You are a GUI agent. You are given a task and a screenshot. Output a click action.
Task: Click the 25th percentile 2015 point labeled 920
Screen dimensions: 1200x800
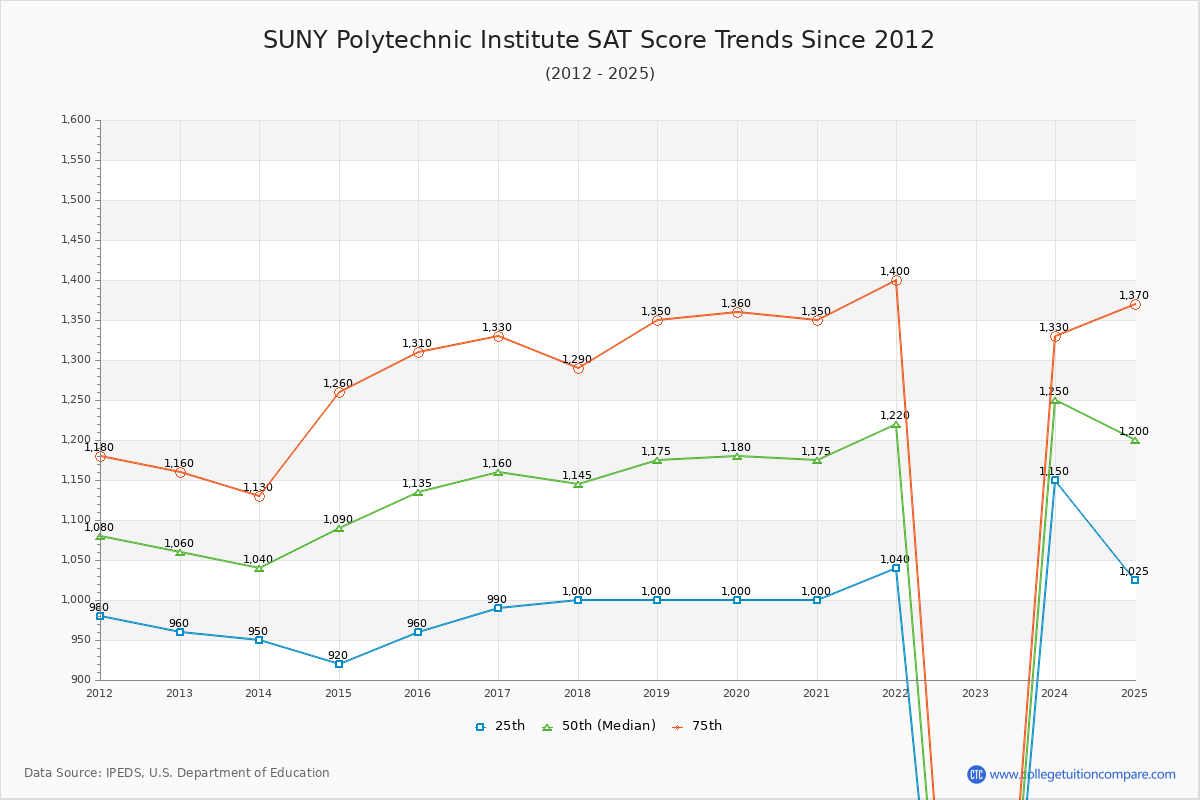pyautogui.click(x=339, y=664)
